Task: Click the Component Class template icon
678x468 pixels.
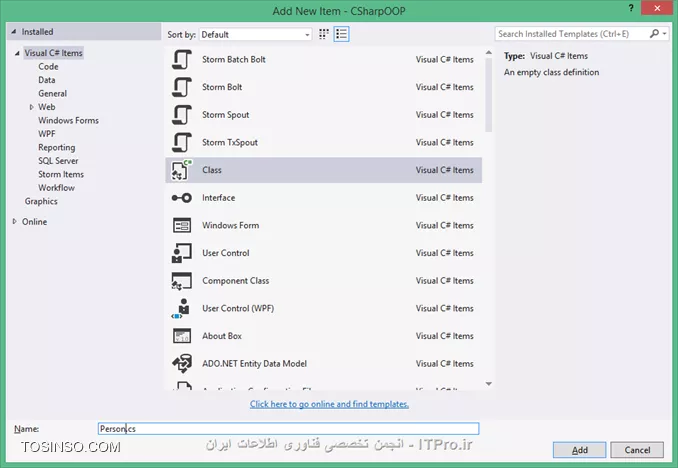Action: (182, 281)
